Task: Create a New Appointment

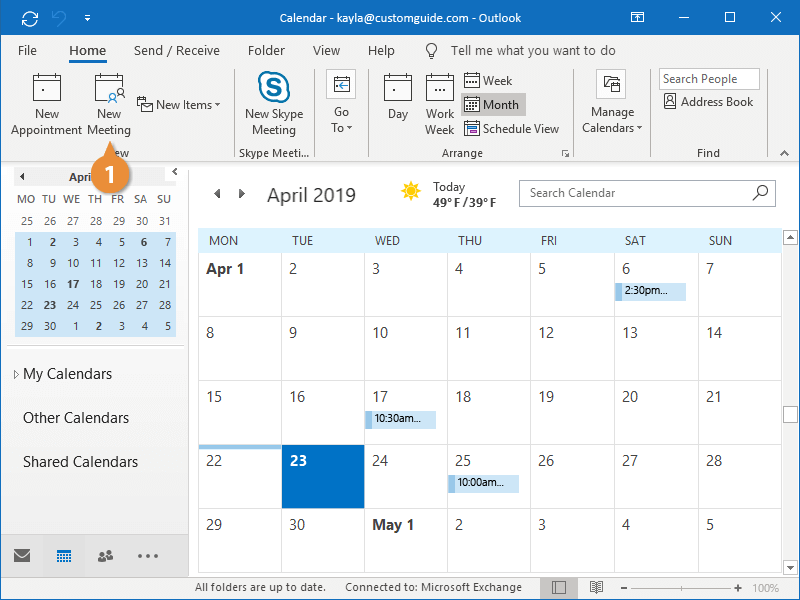Action: [x=46, y=105]
